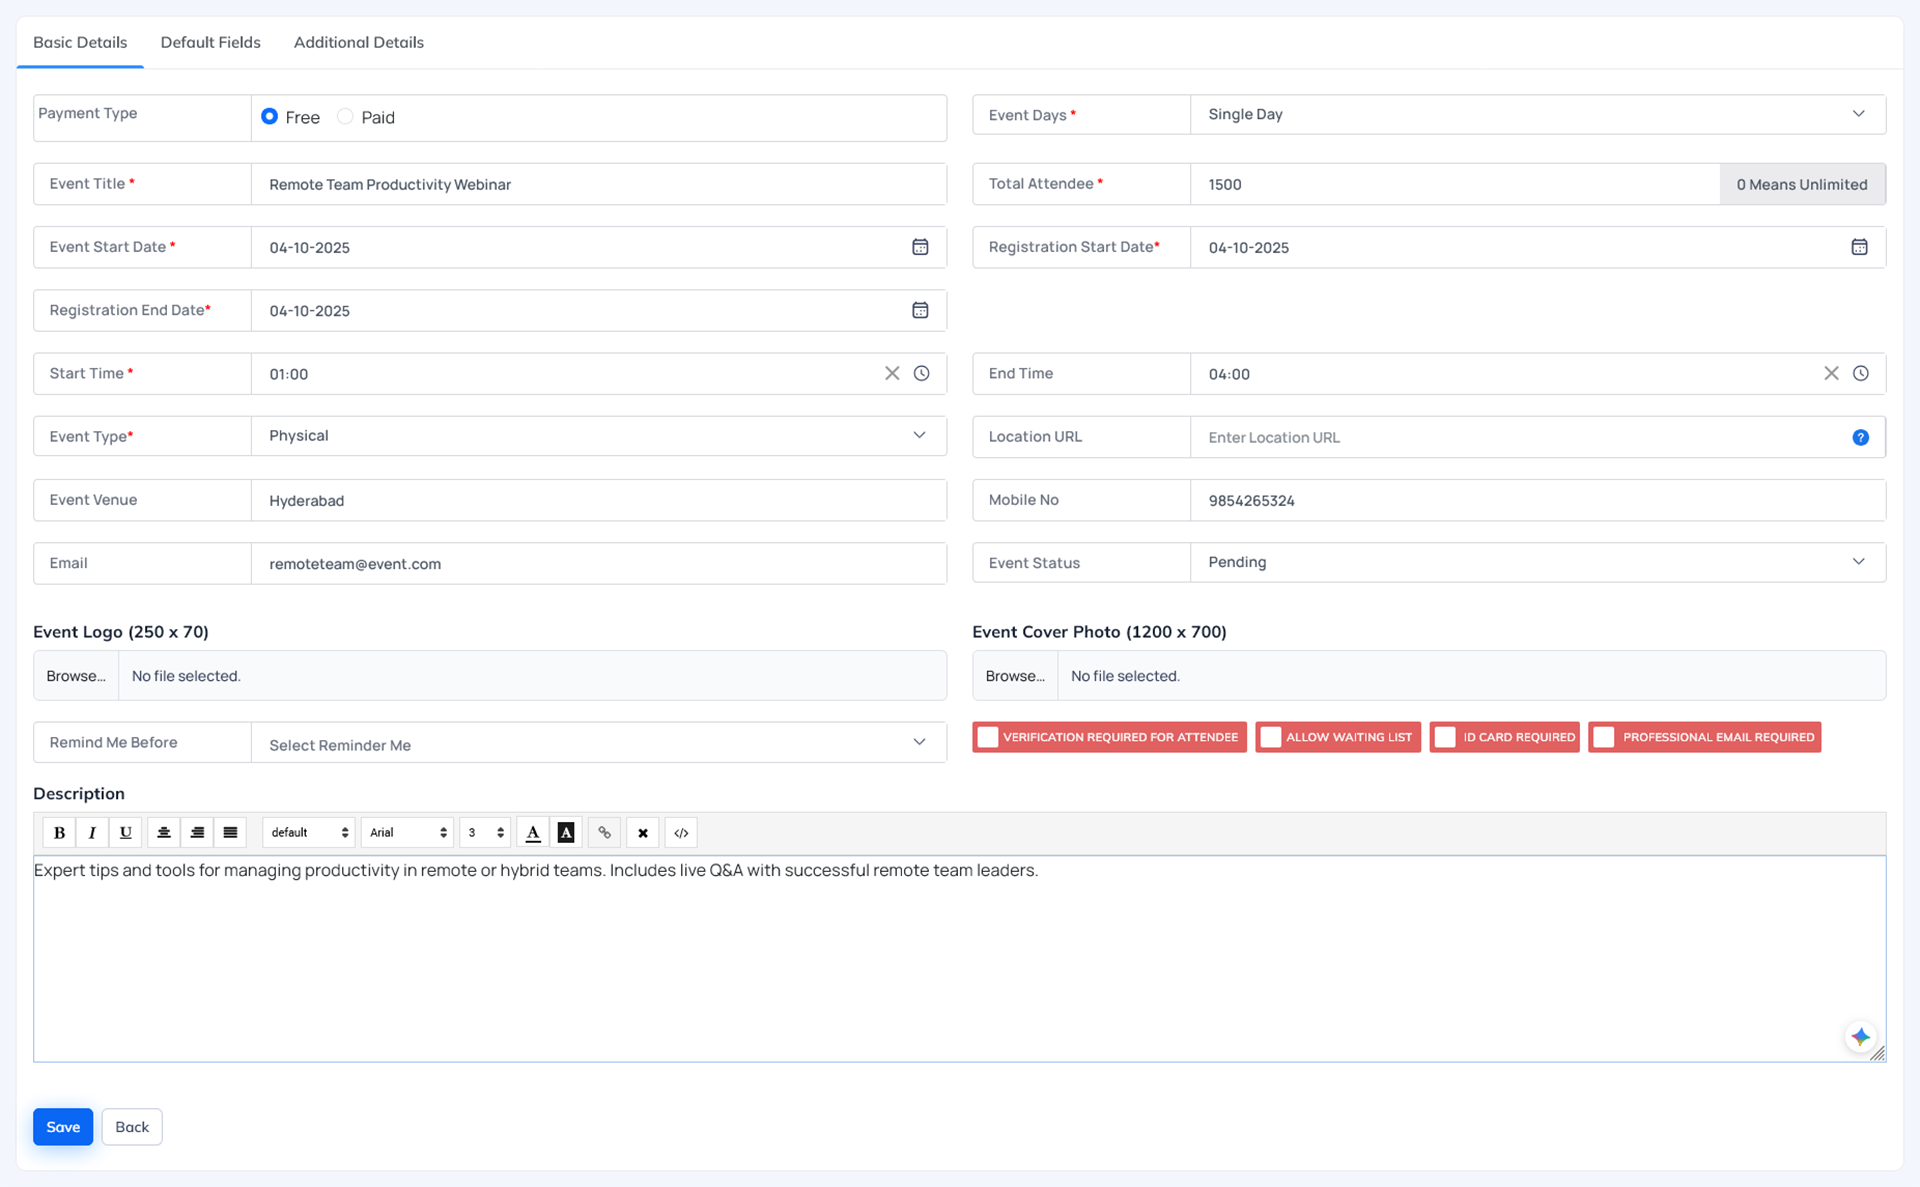
Task: Open the Event Start Date calendar picker
Action: 920,247
